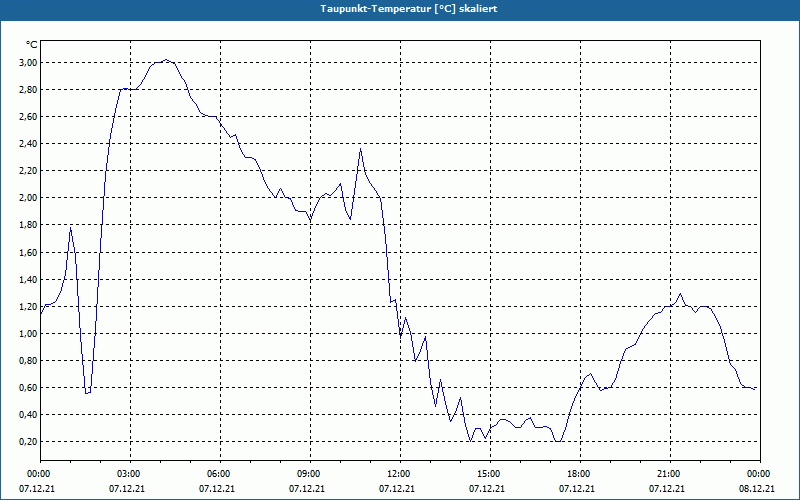The image size is (800, 500).
Task: Click the 09:00 time axis label
Action: (x=310, y=474)
